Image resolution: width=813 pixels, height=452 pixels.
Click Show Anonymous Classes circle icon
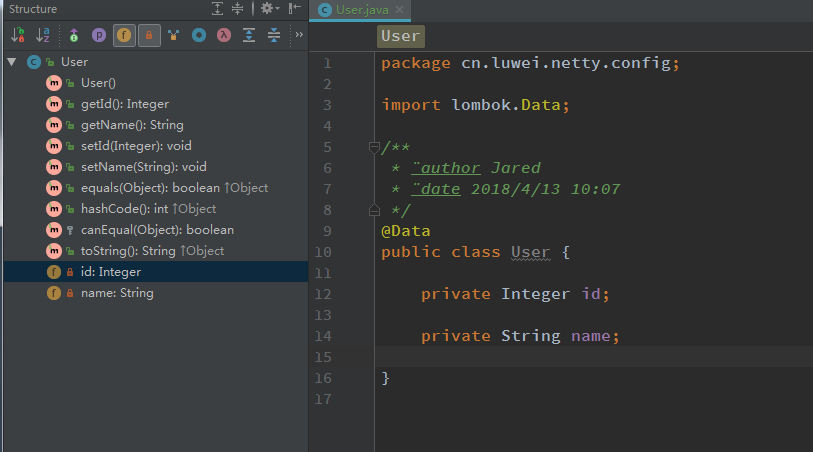tap(199, 35)
